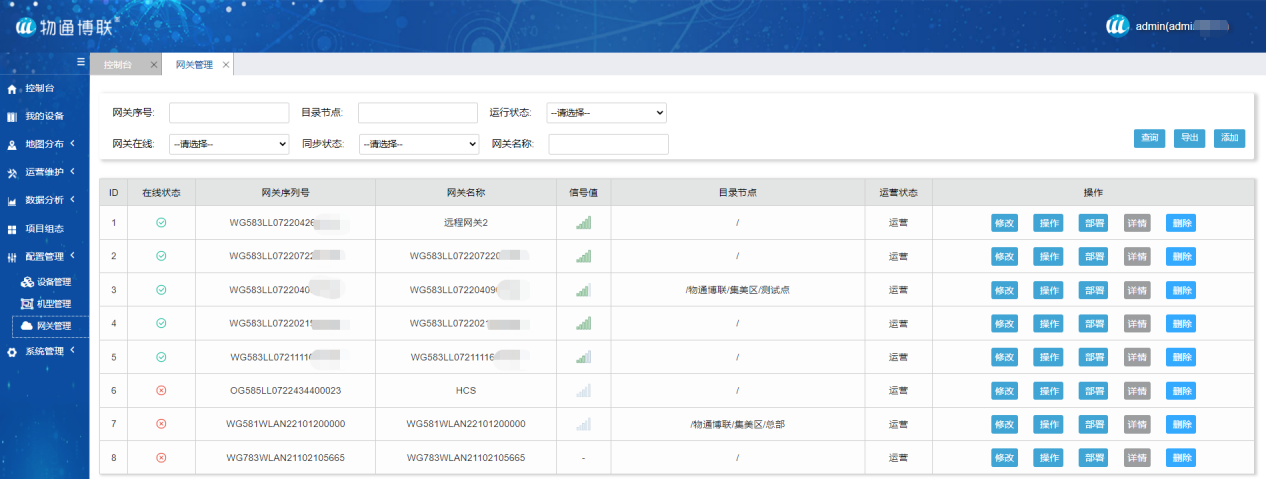Screen dimensions: 1266x479
Task: Click the 添加 button
Action: pyautogui.click(x=1229, y=138)
